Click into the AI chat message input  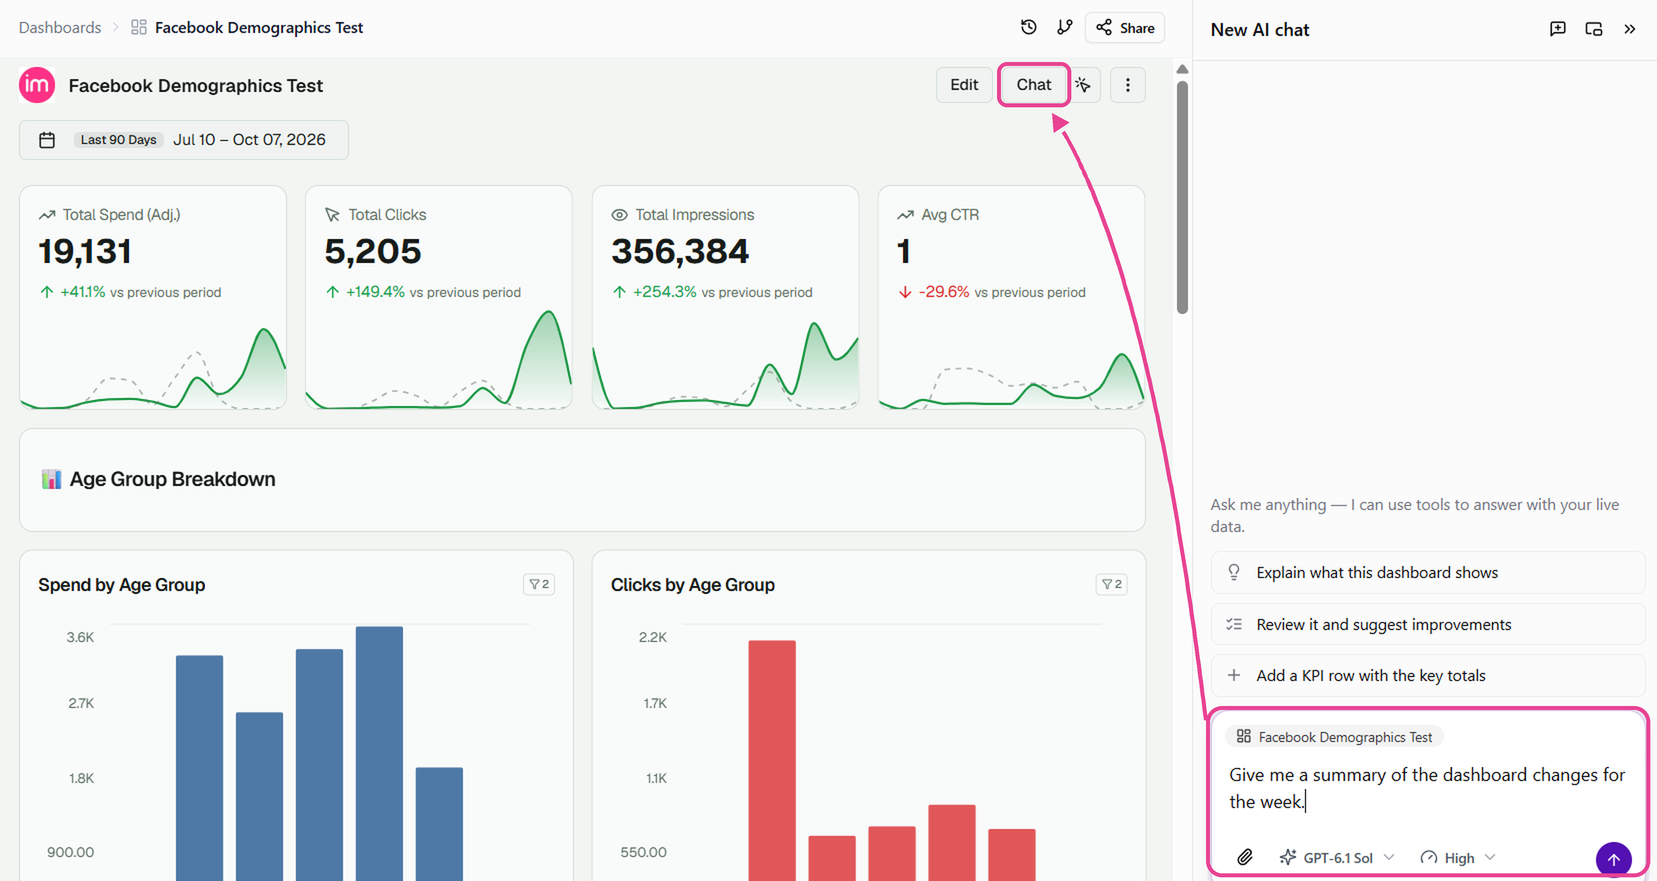point(1427,788)
